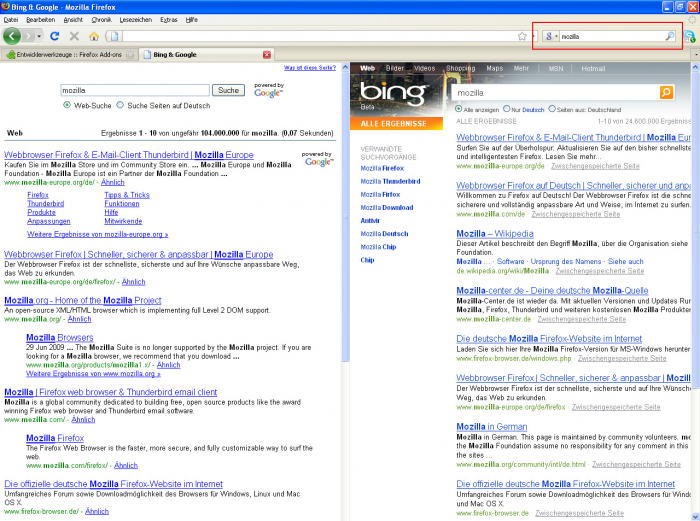700x521 pixels.
Task: Open the MSN link in Bing header
Action: click(x=556, y=68)
